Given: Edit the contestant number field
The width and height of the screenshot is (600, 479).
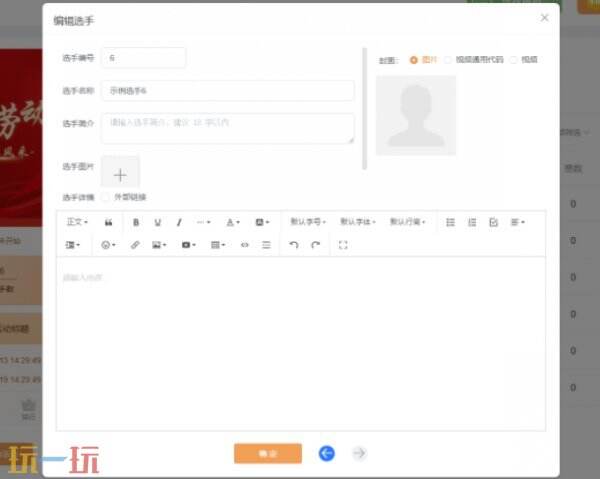Looking at the screenshot, I should (143, 58).
